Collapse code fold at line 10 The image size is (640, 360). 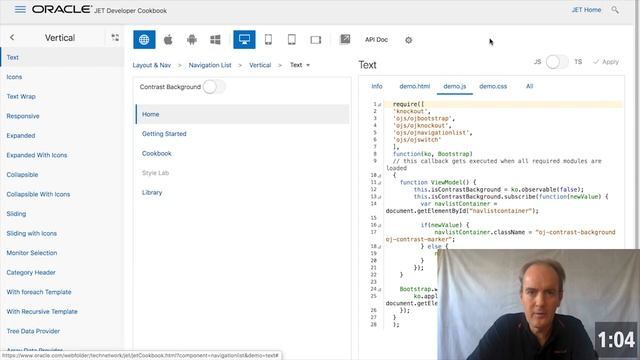point(380,176)
